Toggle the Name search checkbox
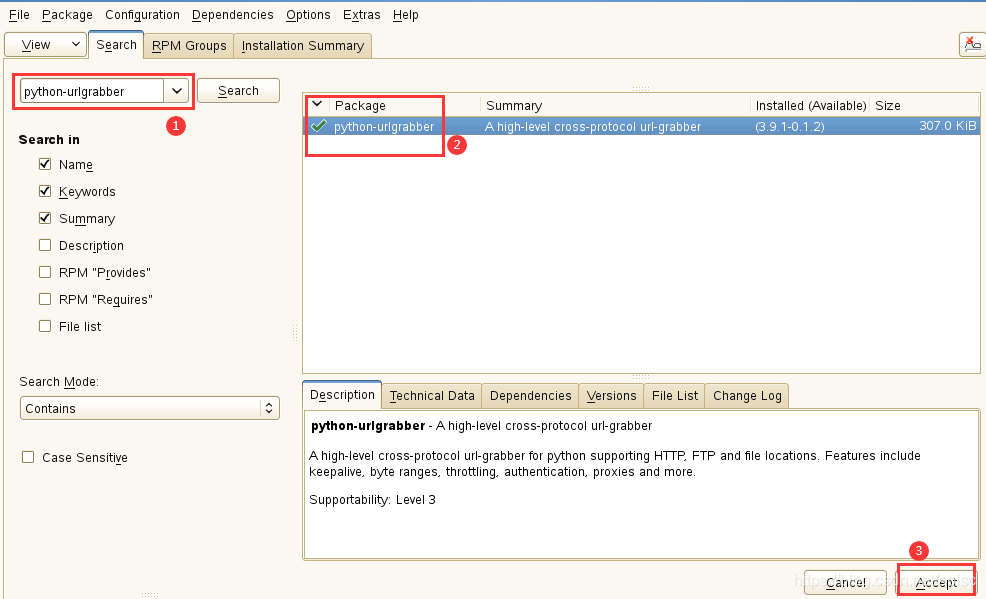 [x=45, y=164]
